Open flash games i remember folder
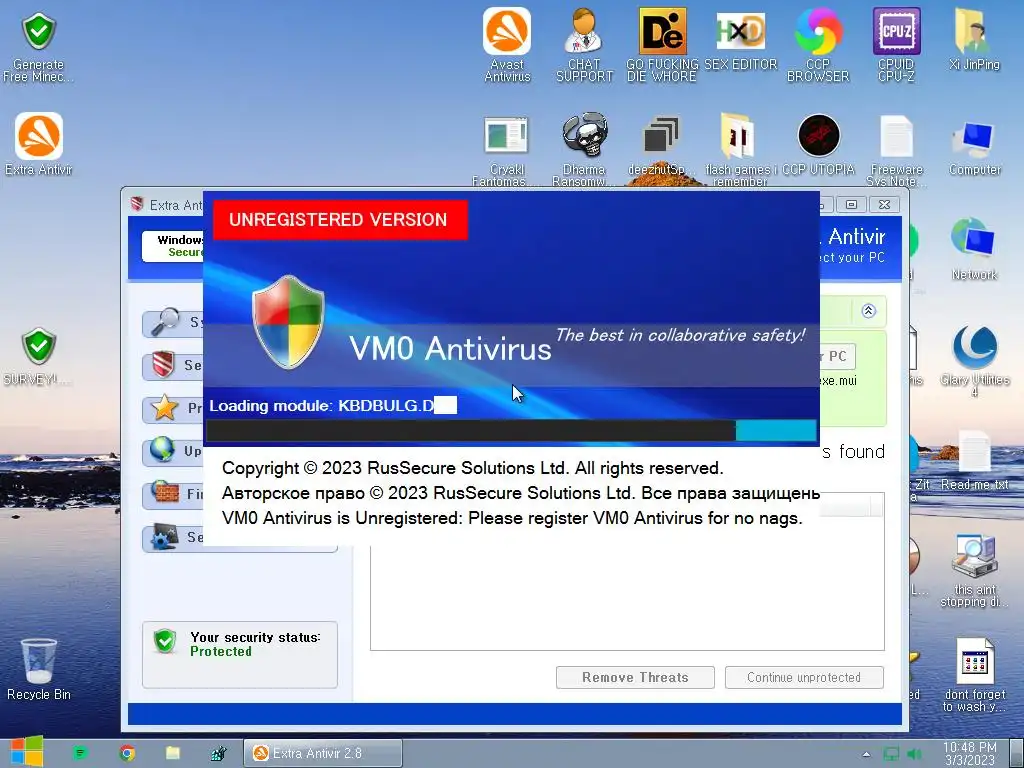 (740, 150)
